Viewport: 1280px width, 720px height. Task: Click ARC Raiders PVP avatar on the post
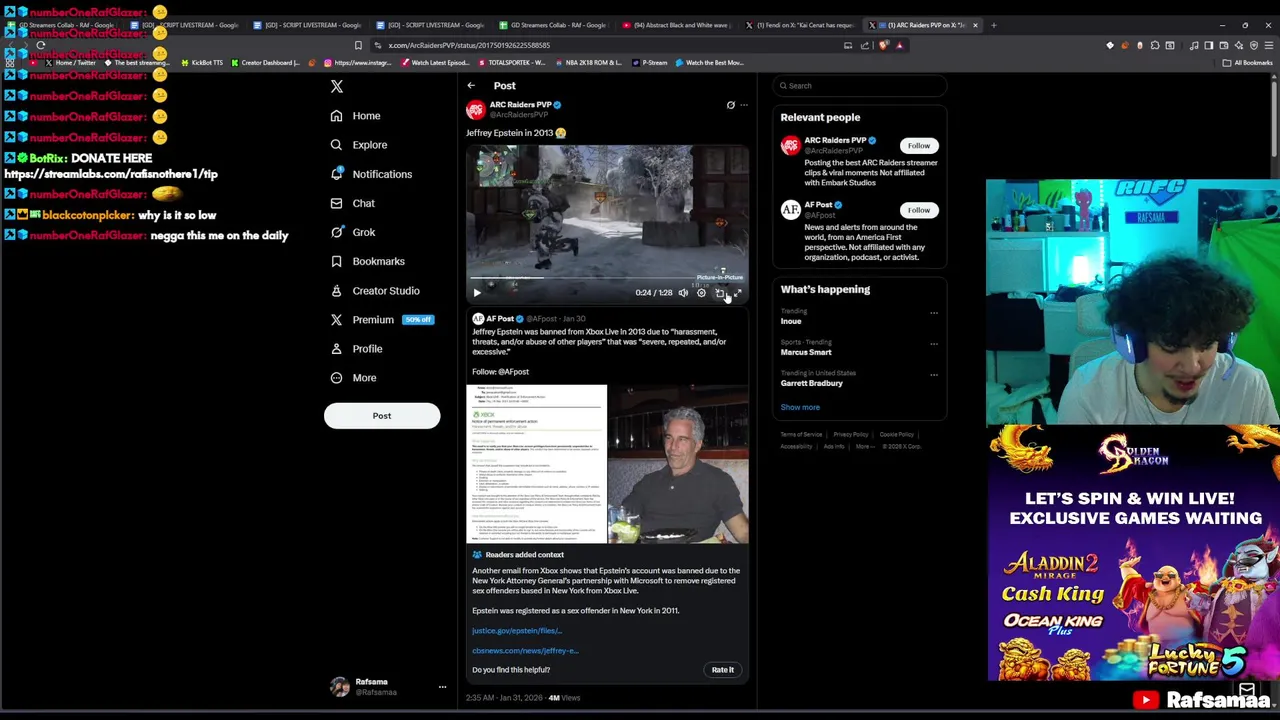coord(476,109)
